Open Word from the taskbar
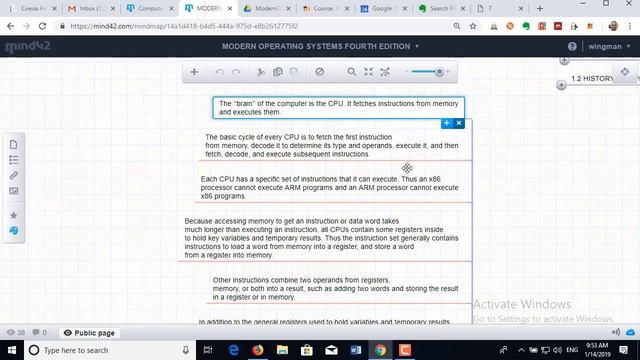The height and width of the screenshot is (360, 640). click(x=356, y=350)
